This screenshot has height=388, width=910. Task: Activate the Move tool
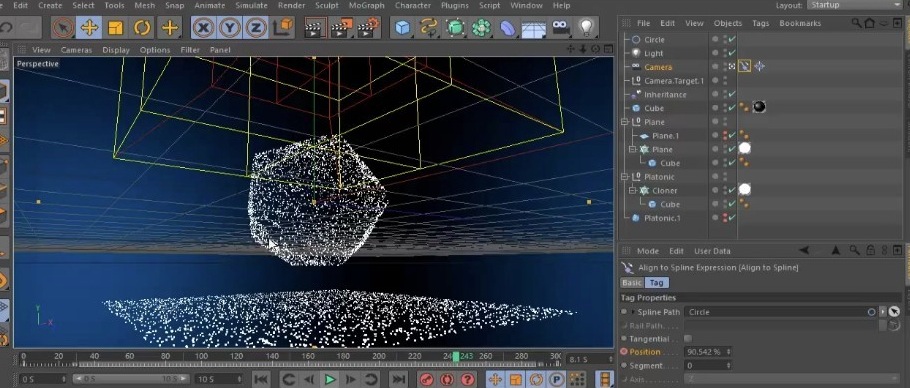click(89, 27)
